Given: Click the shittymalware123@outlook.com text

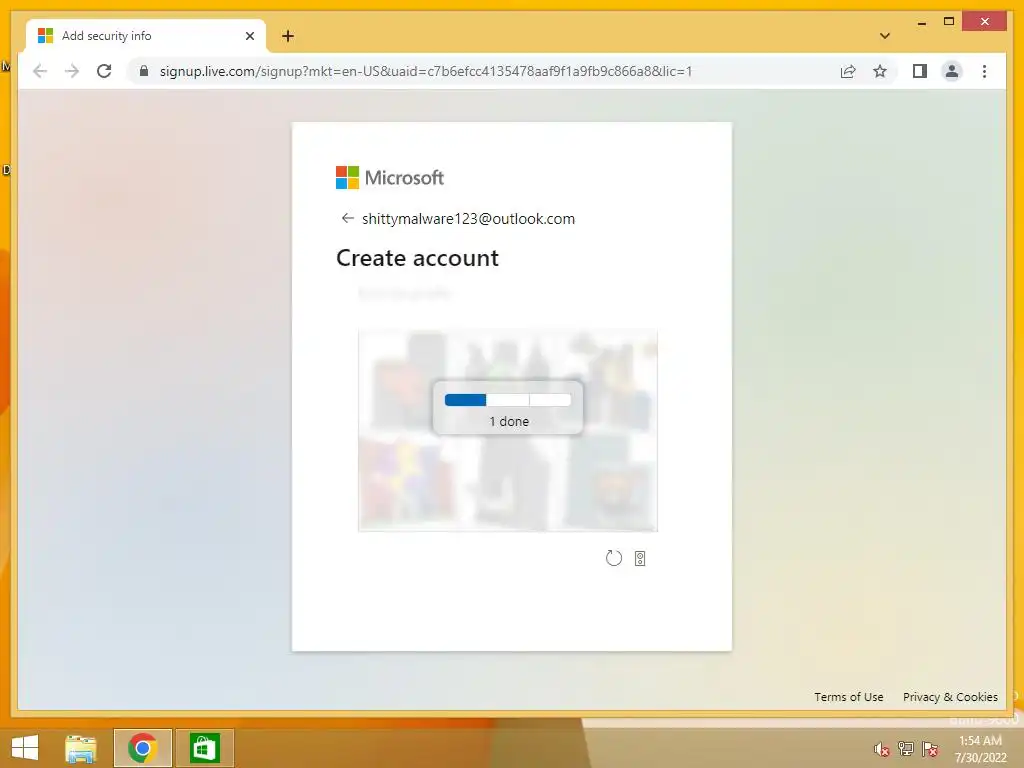Looking at the screenshot, I should (468, 219).
